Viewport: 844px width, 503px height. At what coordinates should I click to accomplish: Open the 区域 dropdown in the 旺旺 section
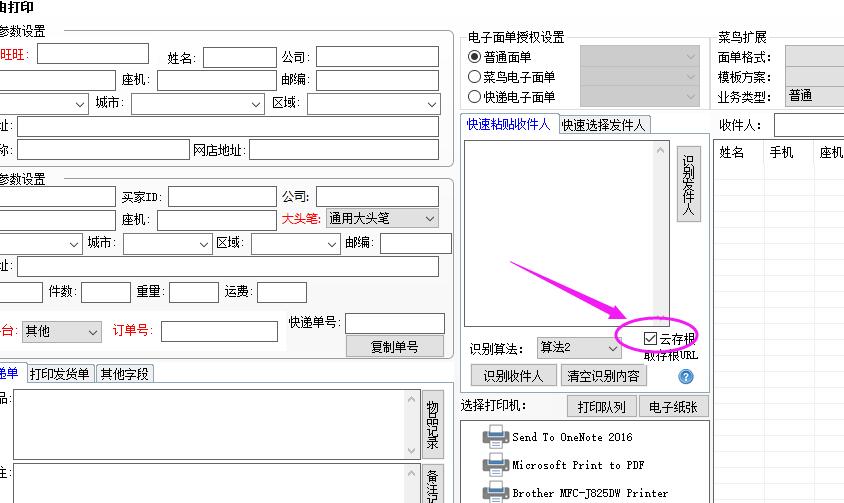(374, 104)
